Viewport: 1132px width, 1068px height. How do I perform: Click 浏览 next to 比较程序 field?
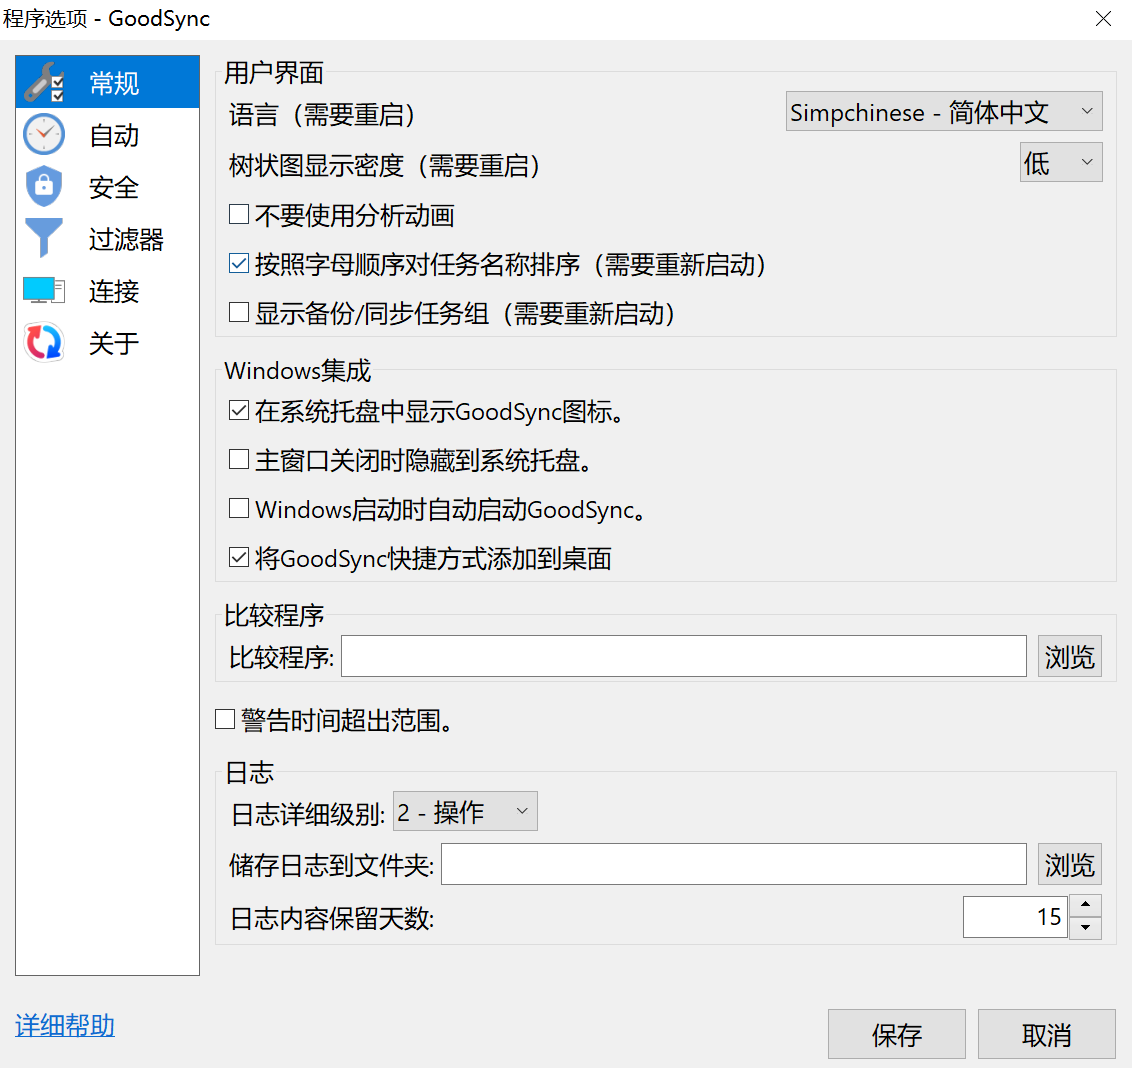tap(1070, 656)
